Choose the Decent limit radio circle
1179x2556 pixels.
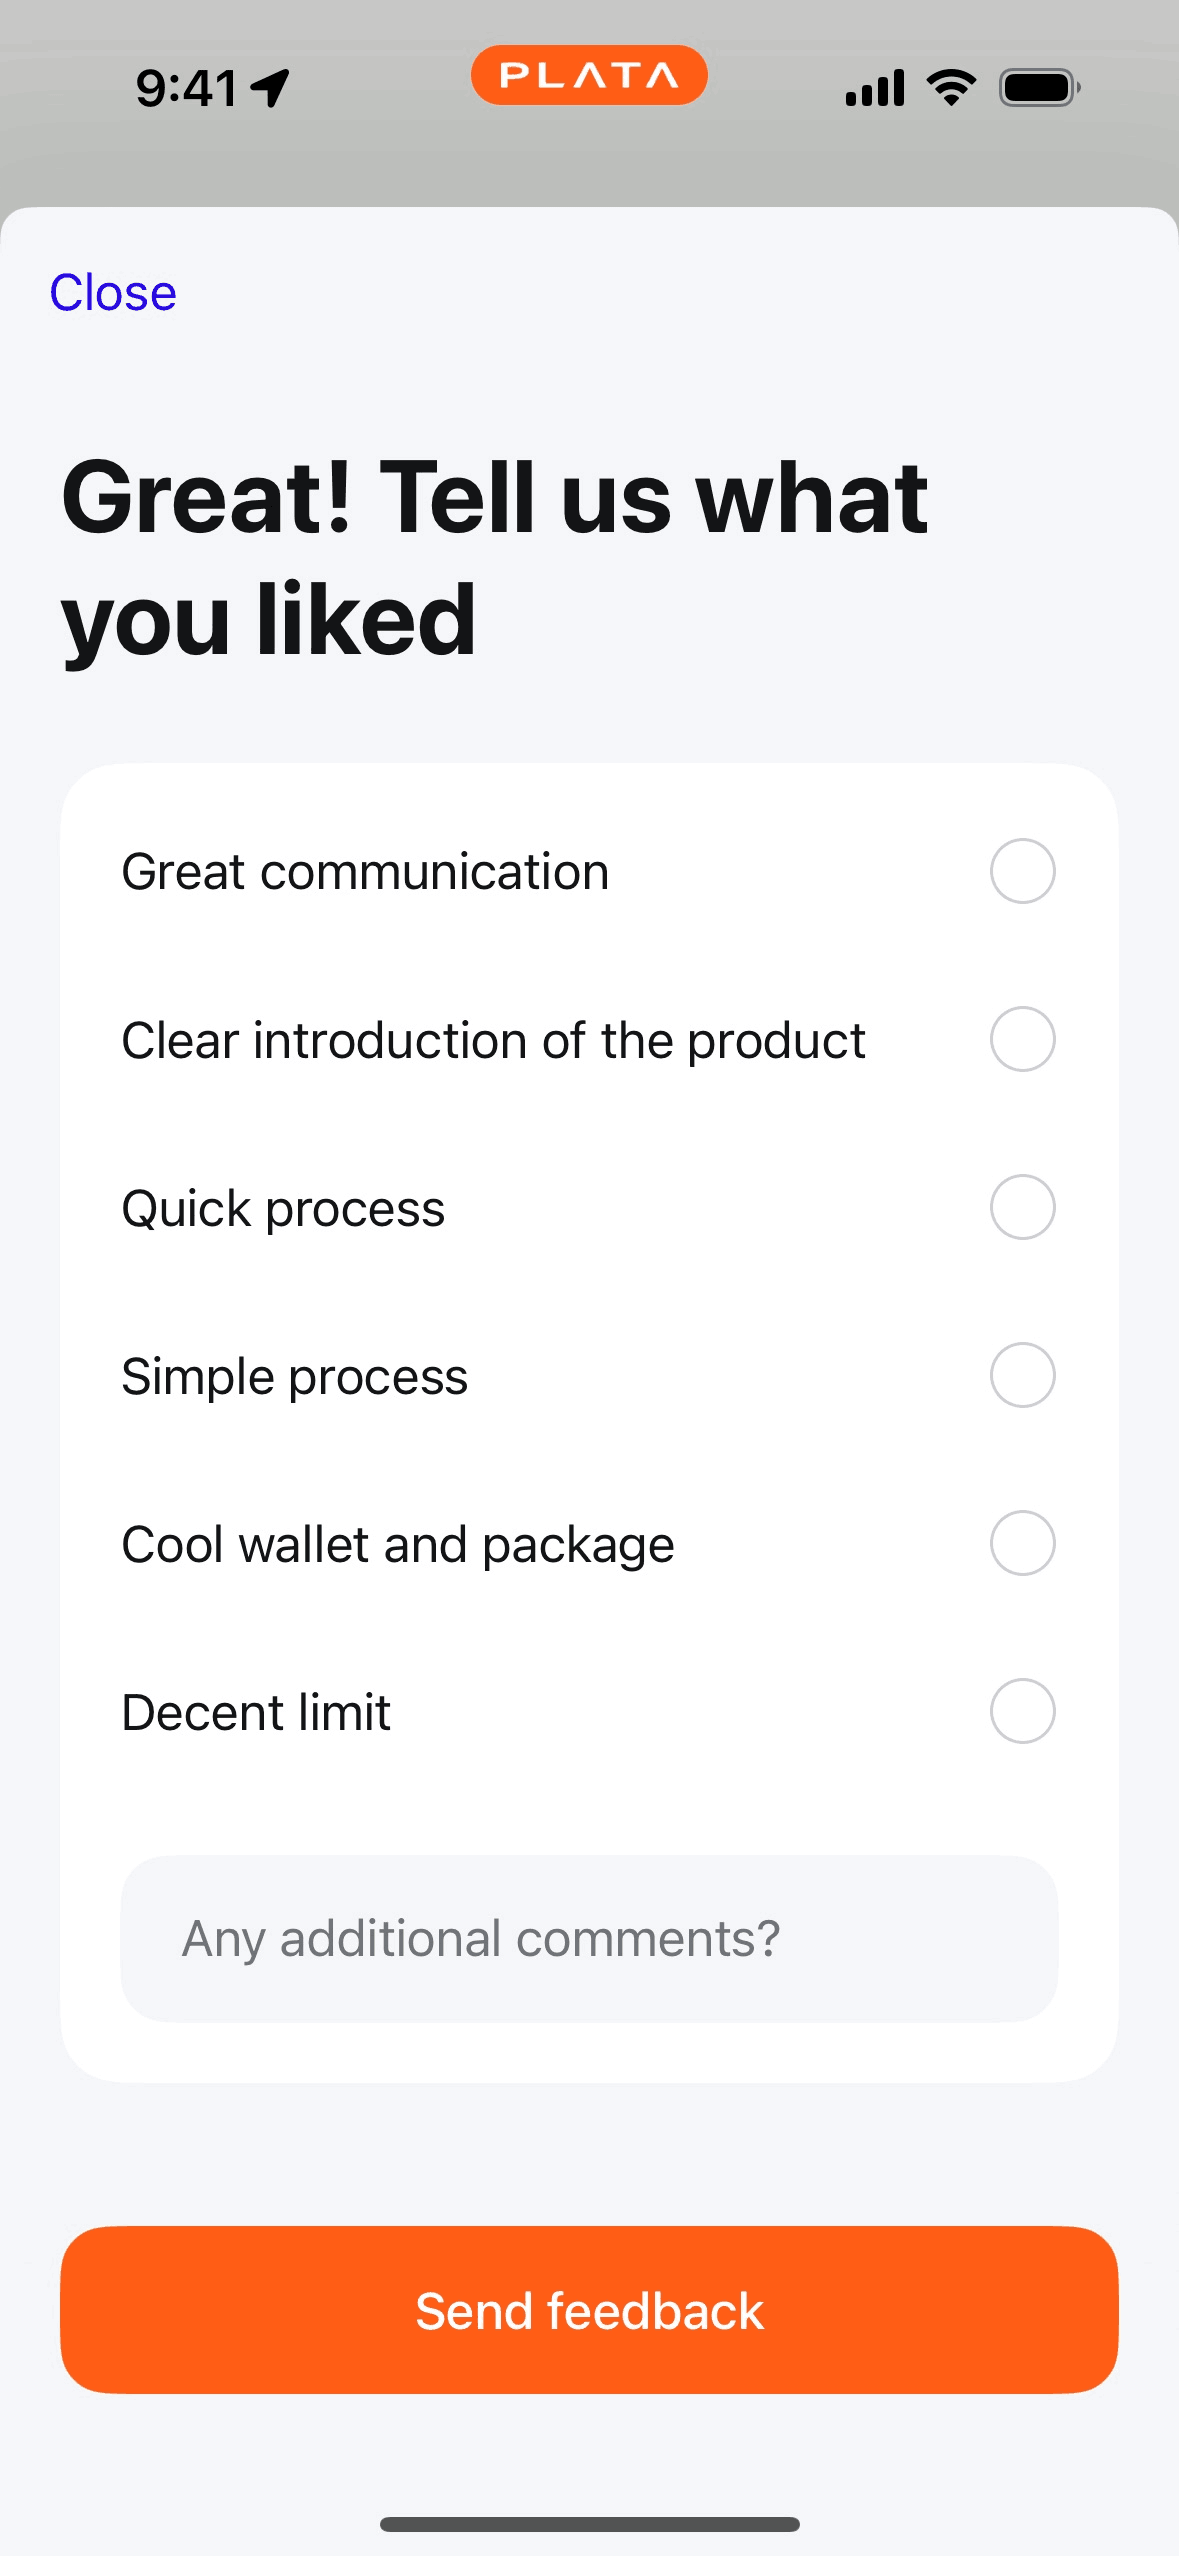1022,1711
